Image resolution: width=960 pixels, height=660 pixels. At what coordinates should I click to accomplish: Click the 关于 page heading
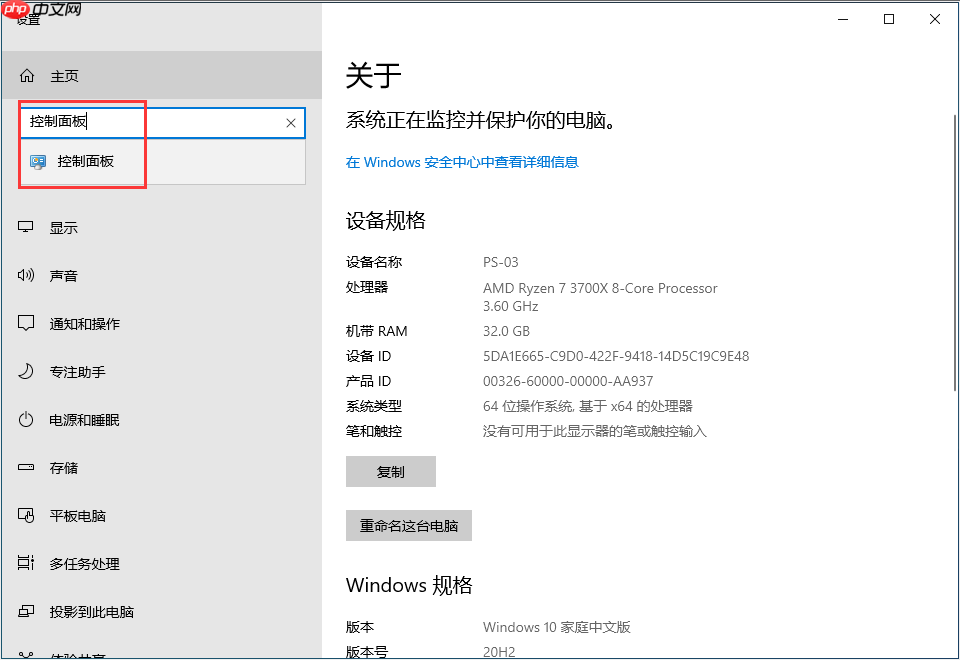373,75
